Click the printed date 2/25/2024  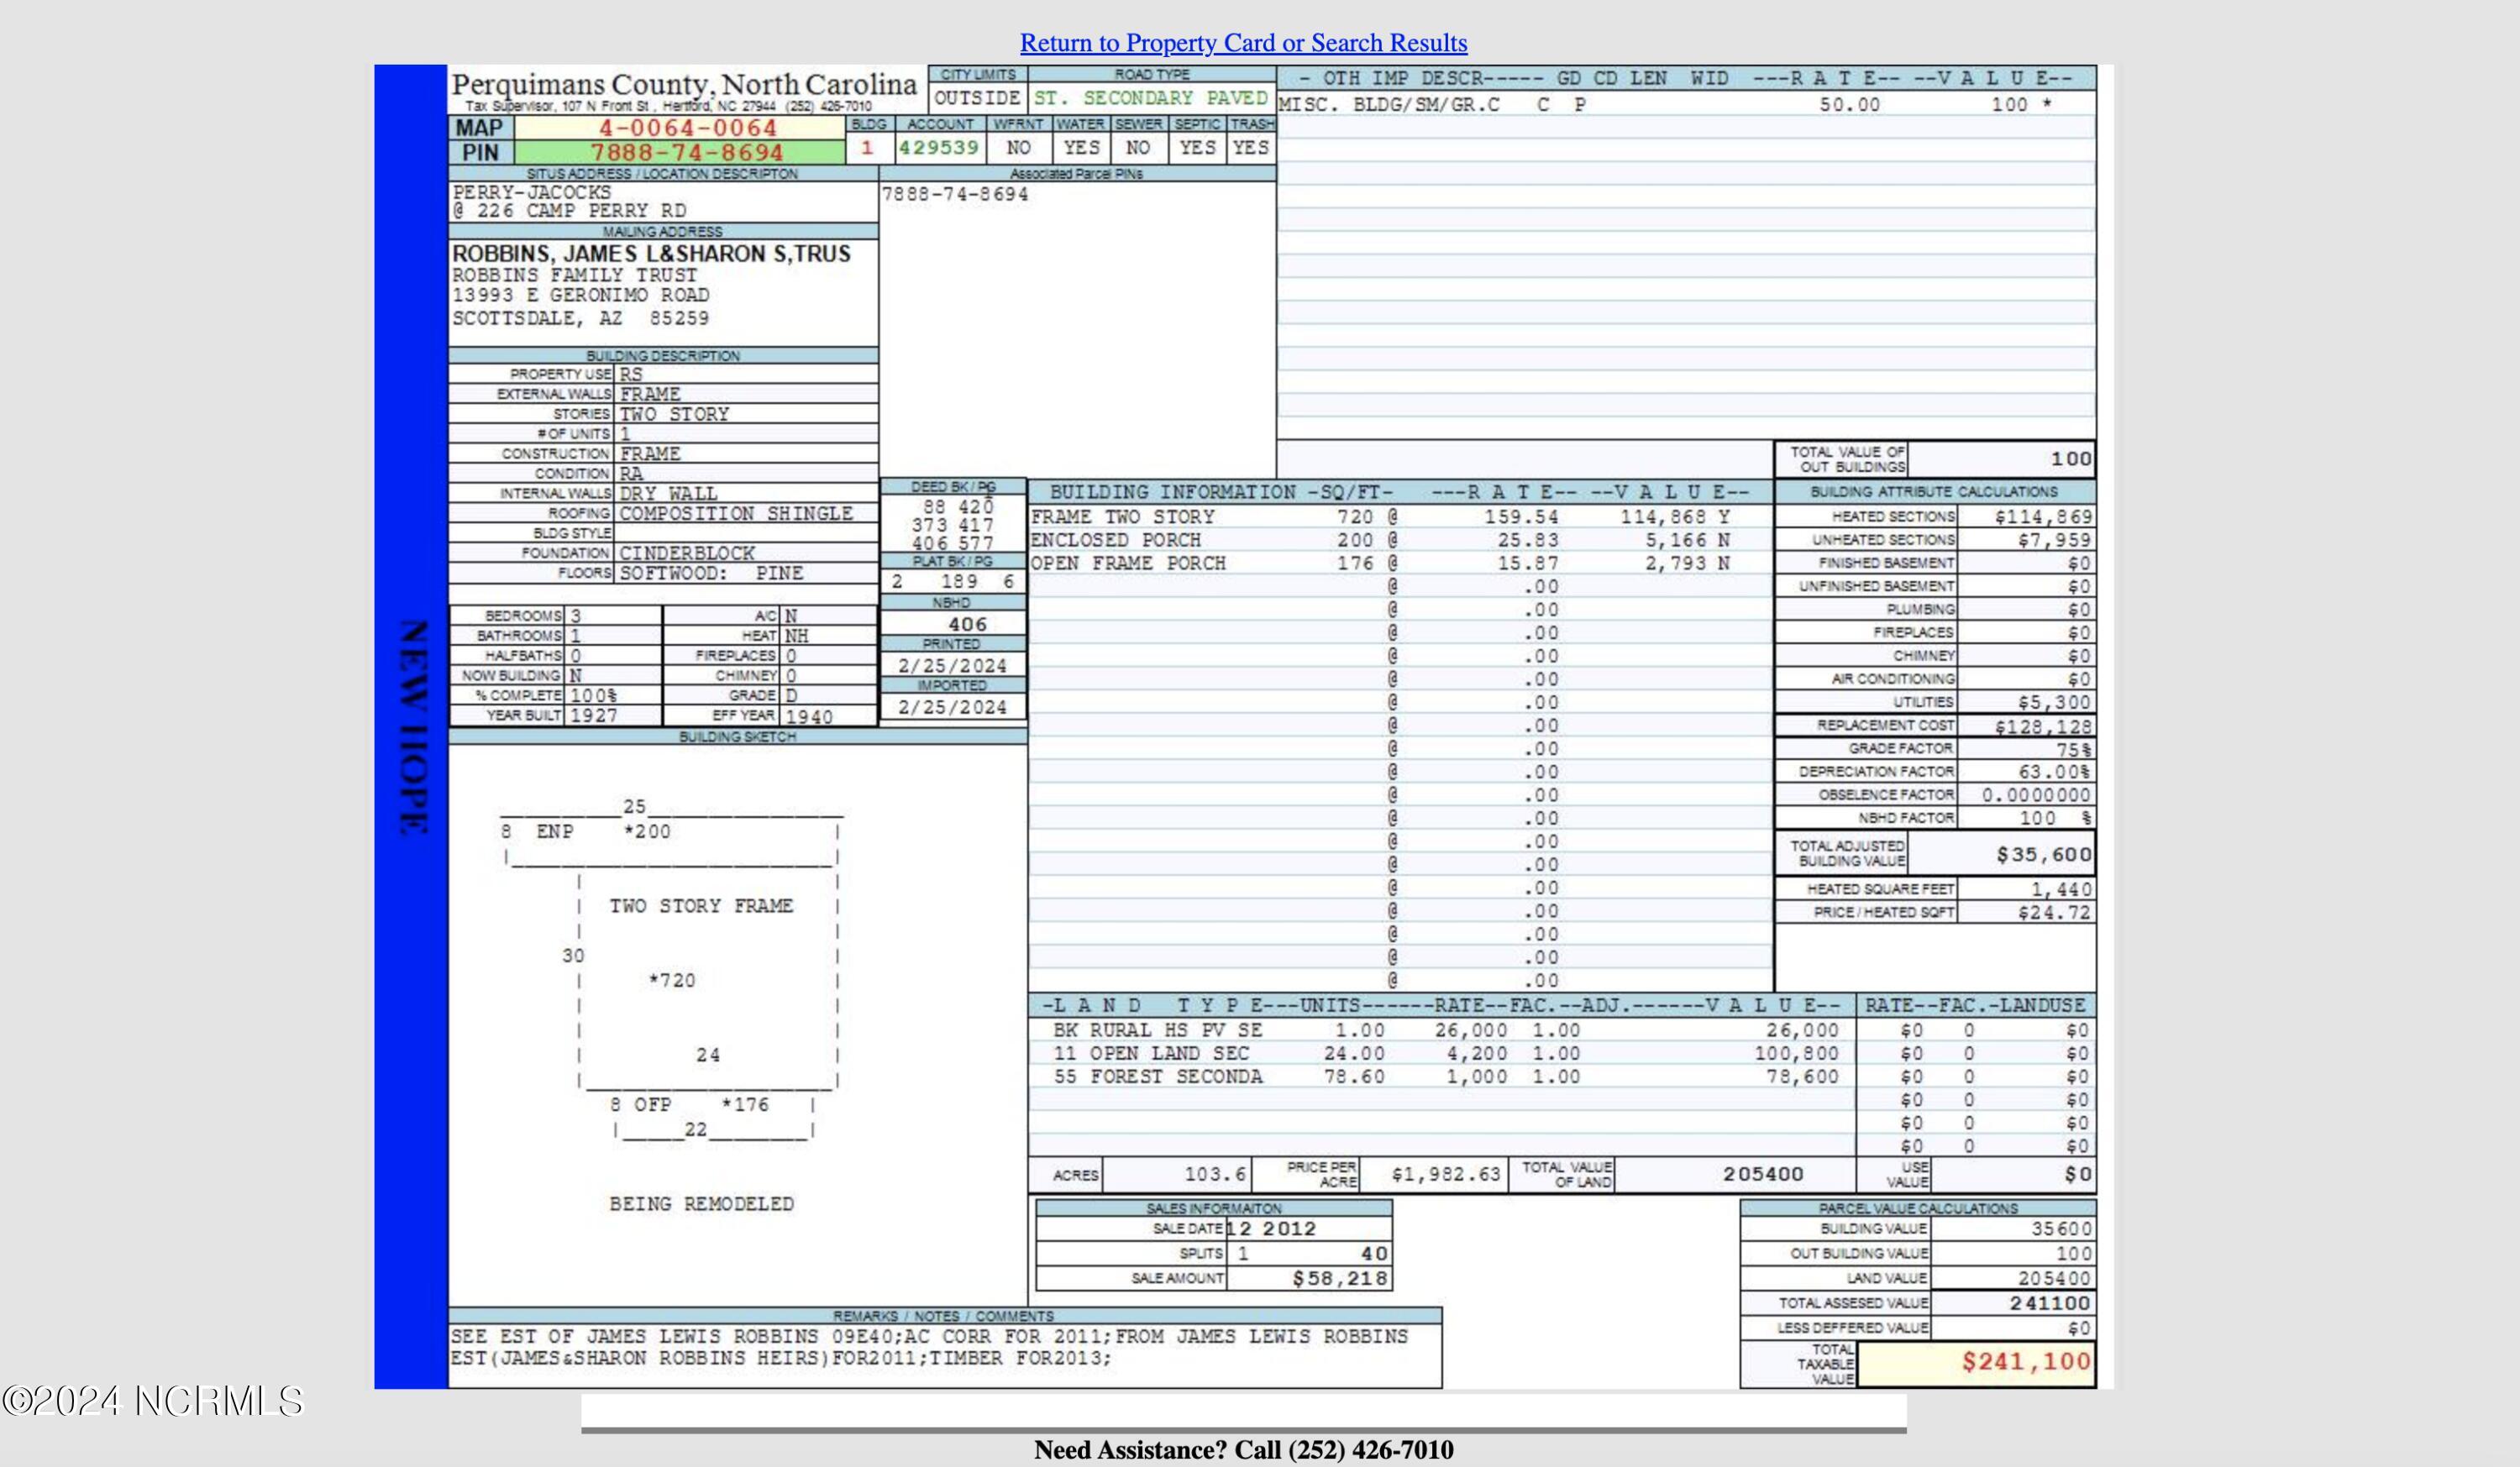click(x=952, y=666)
